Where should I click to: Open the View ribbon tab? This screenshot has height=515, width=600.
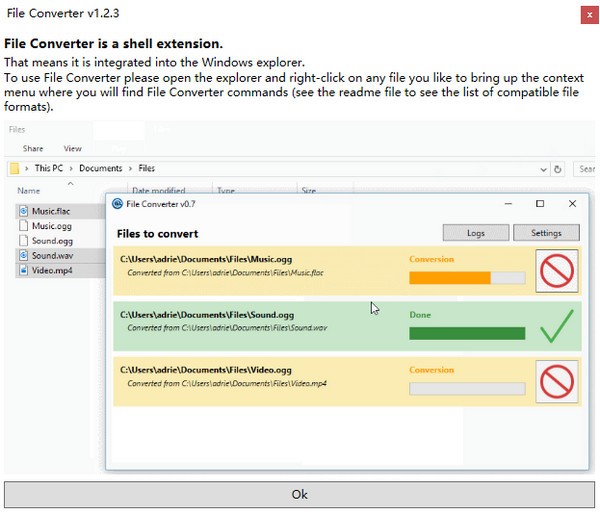(x=72, y=148)
